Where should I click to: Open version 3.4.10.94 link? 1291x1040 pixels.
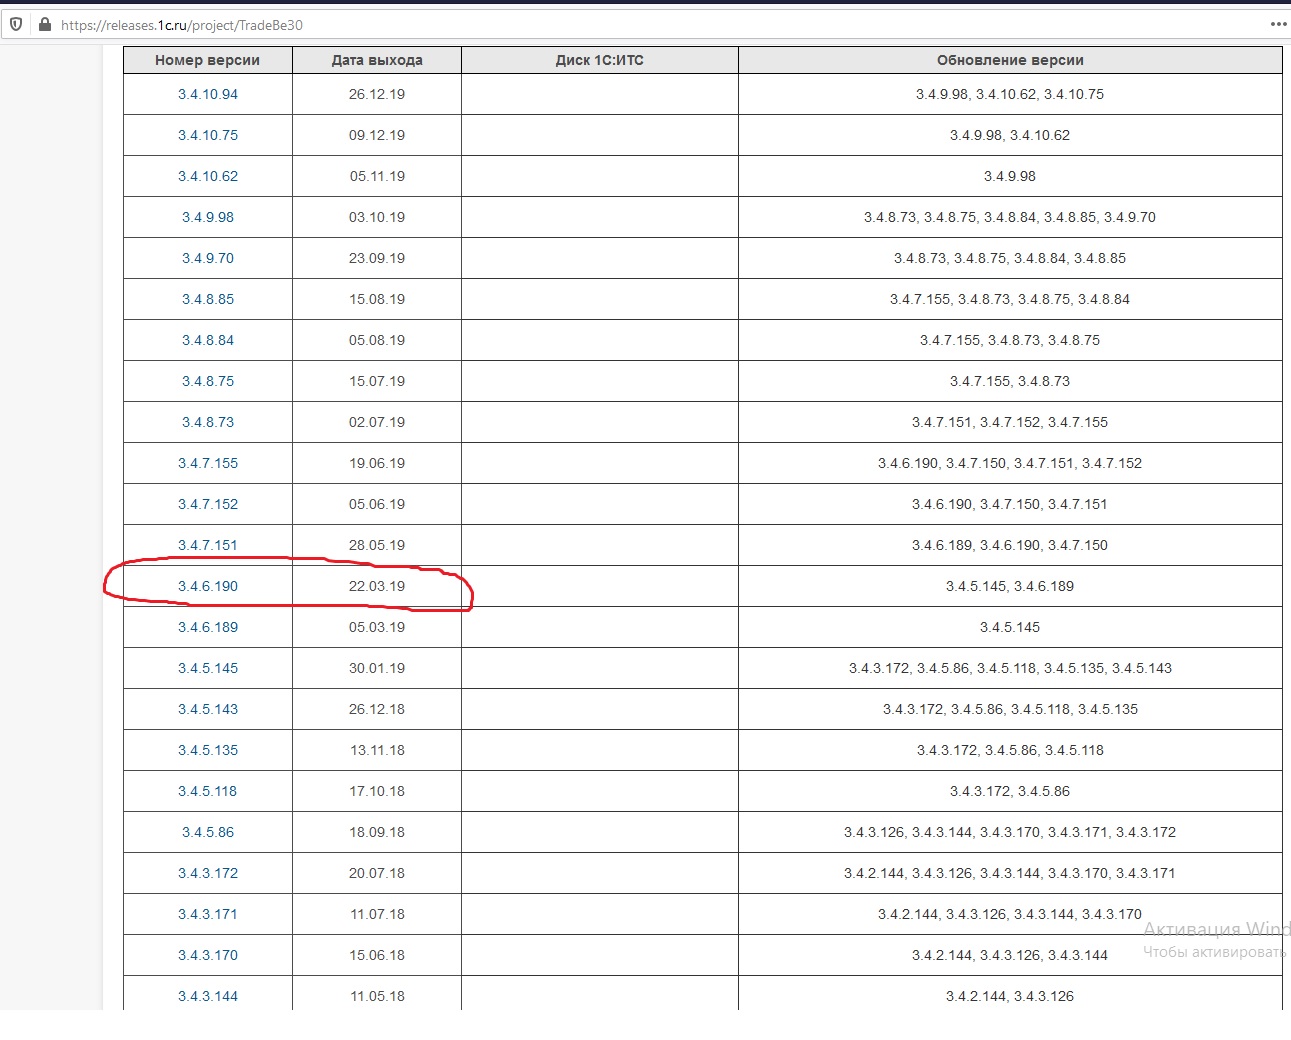[x=208, y=94]
